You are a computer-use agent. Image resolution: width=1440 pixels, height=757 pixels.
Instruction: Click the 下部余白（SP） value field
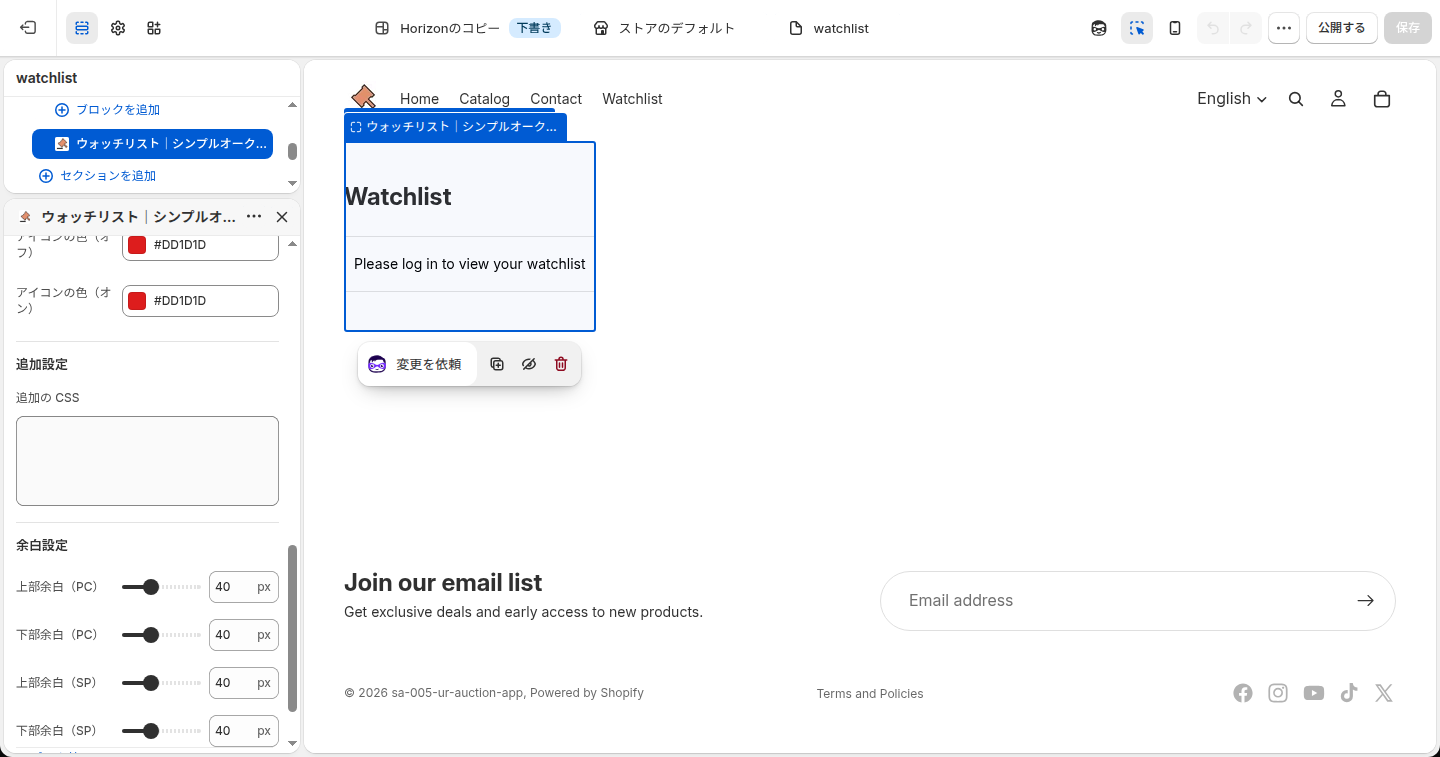pyautogui.click(x=244, y=731)
